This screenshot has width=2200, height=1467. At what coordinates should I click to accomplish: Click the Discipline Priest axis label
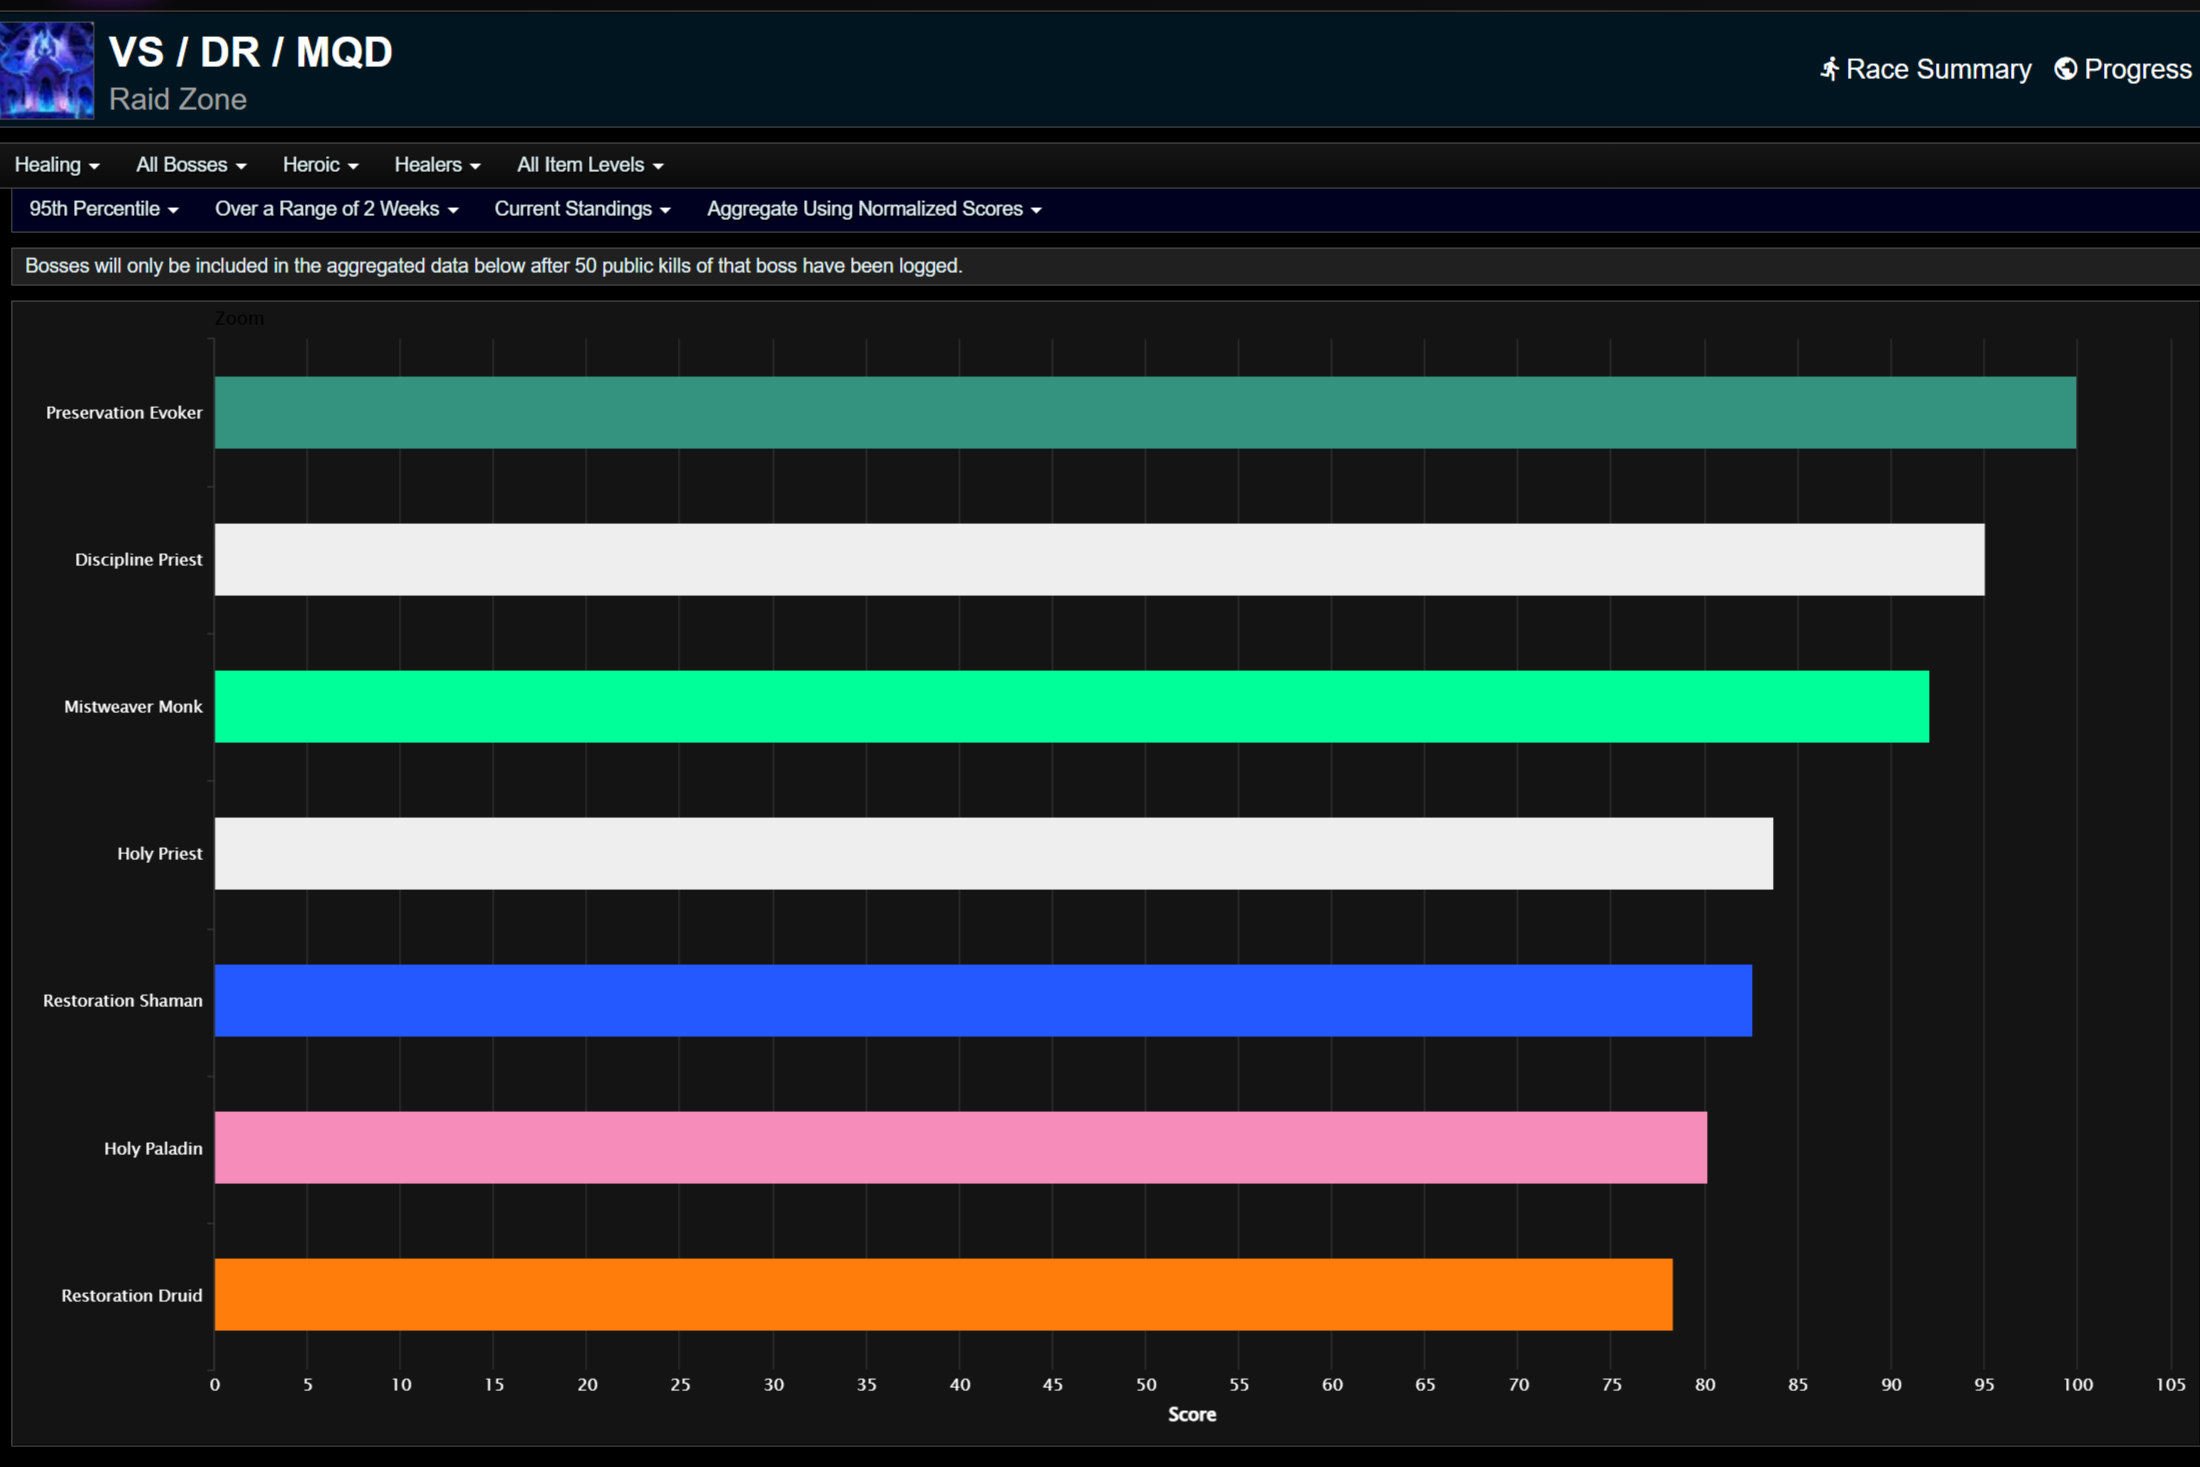[138, 560]
